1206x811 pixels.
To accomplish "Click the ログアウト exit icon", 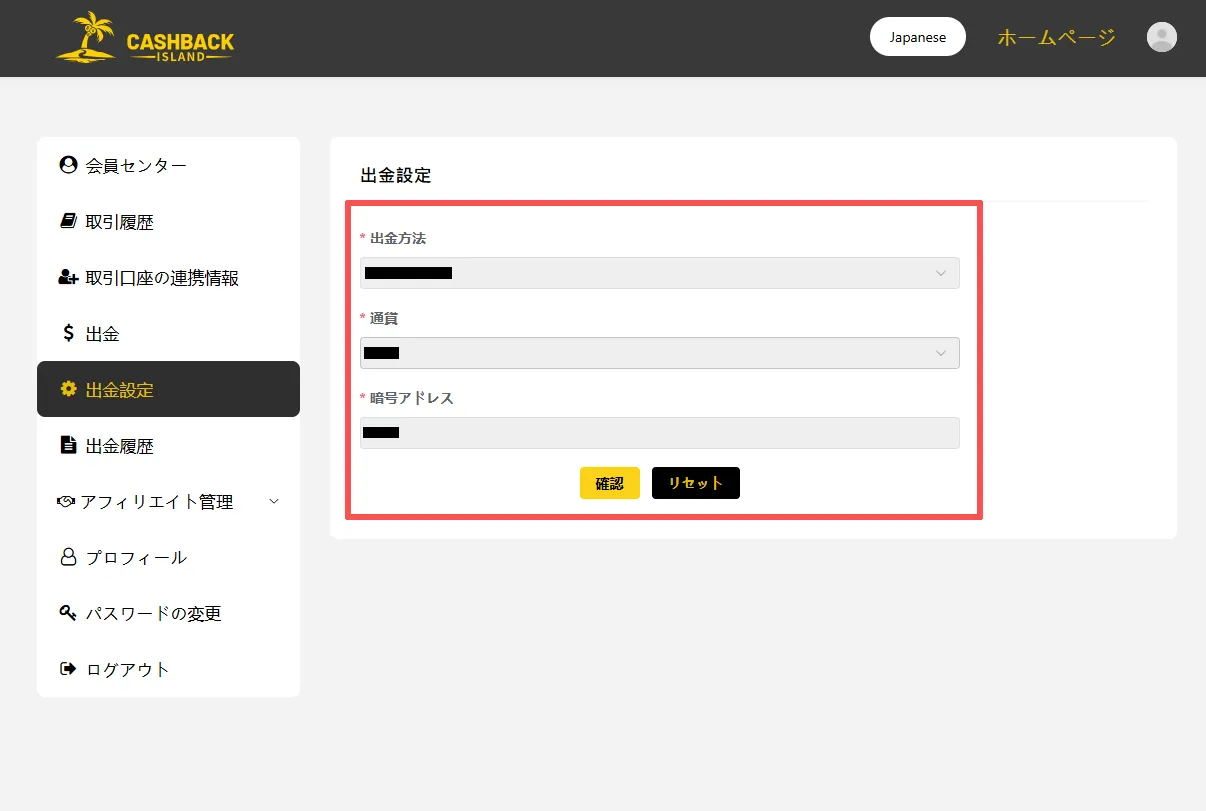I will pyautogui.click(x=68, y=669).
